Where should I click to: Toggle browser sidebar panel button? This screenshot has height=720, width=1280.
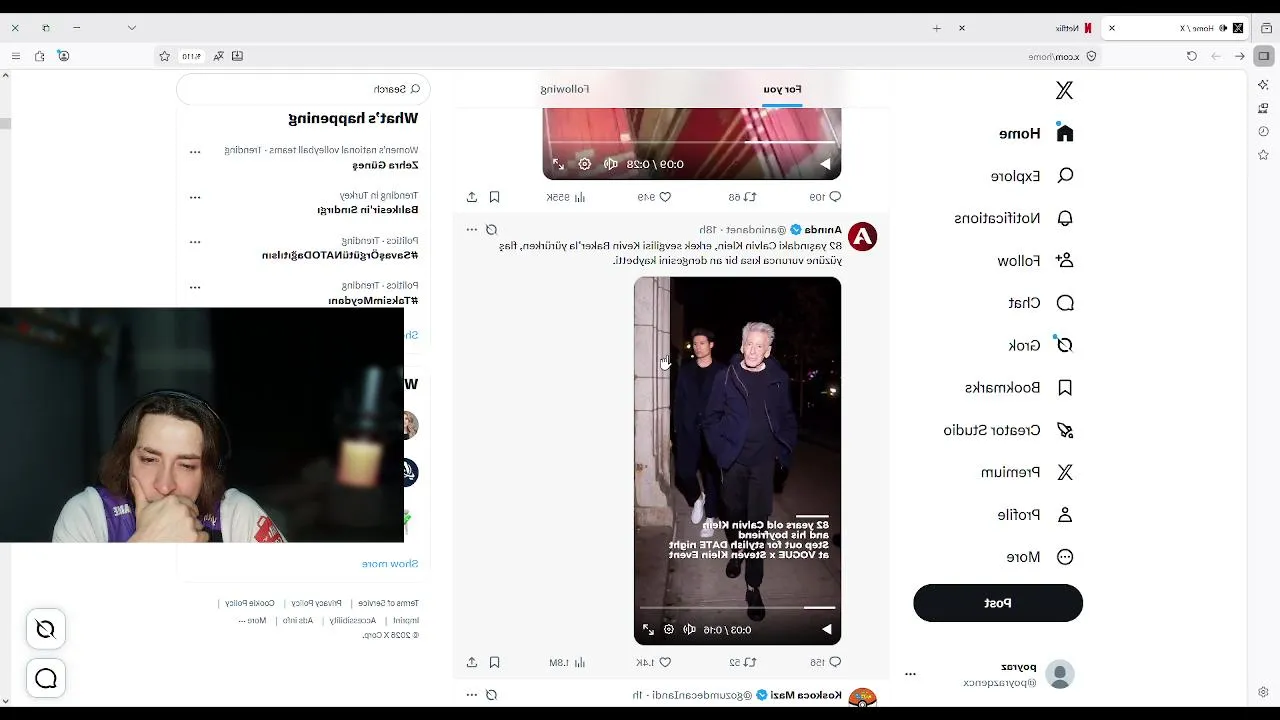pos(1265,56)
